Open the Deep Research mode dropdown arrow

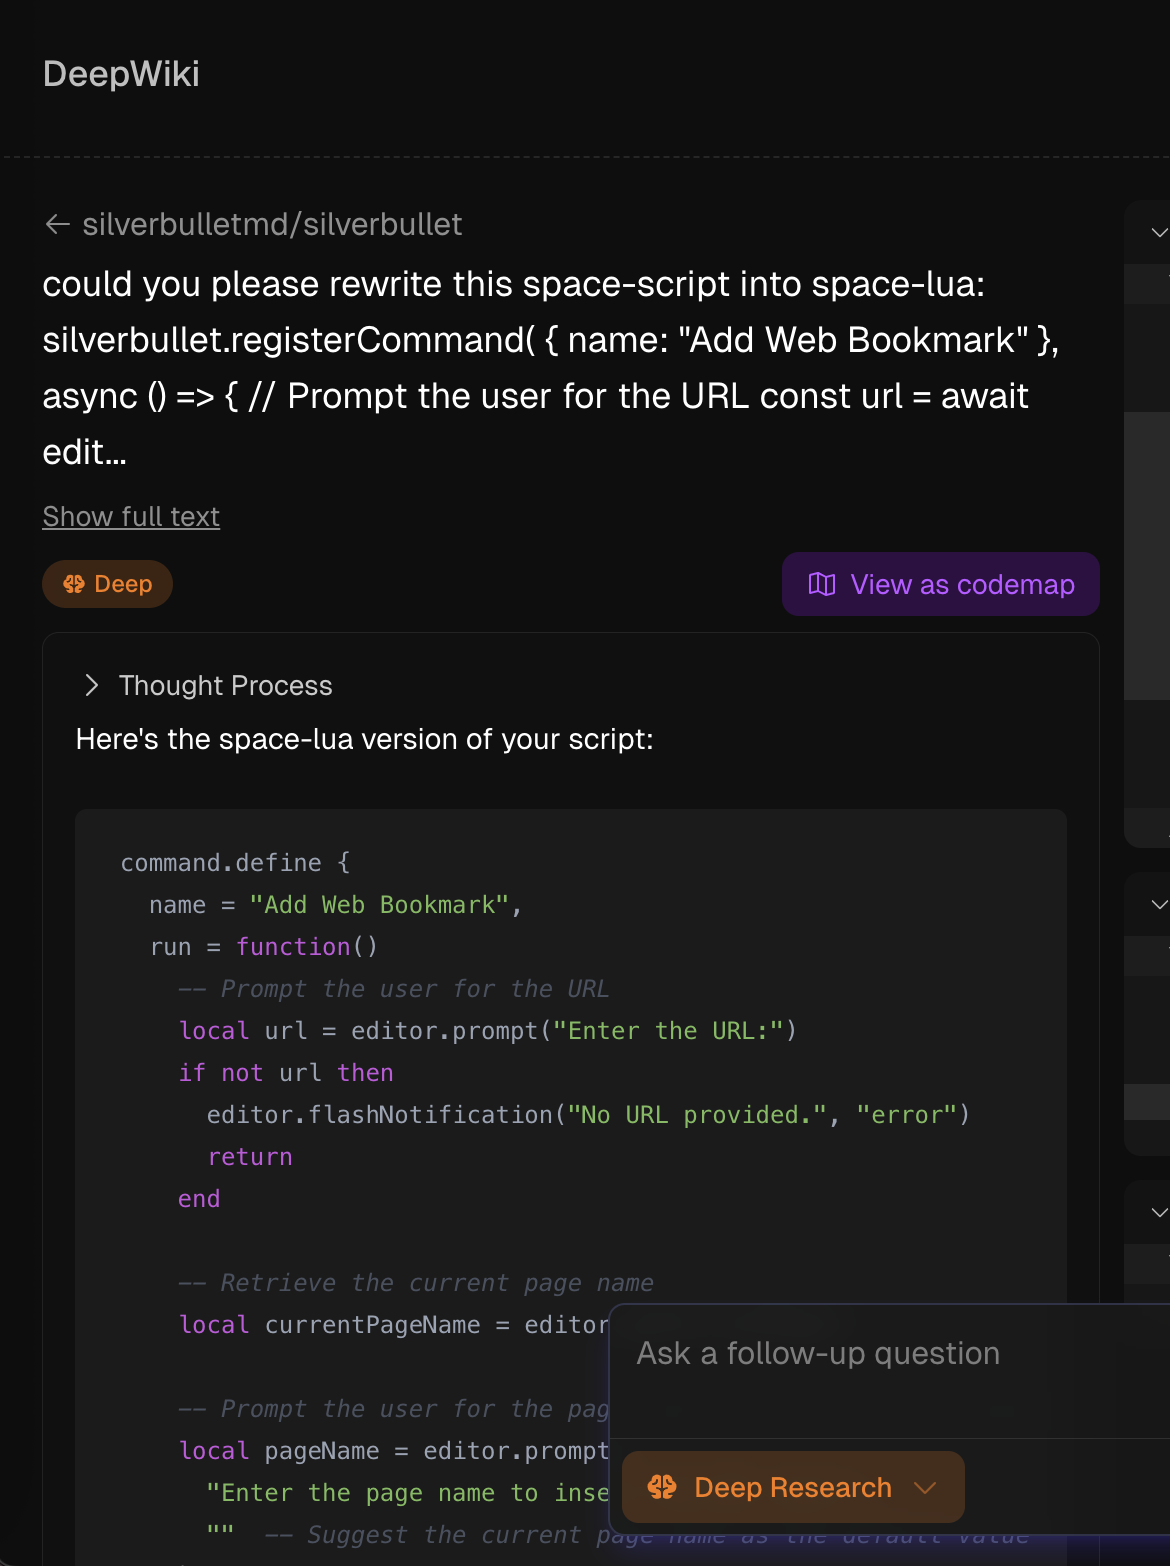[926, 1488]
